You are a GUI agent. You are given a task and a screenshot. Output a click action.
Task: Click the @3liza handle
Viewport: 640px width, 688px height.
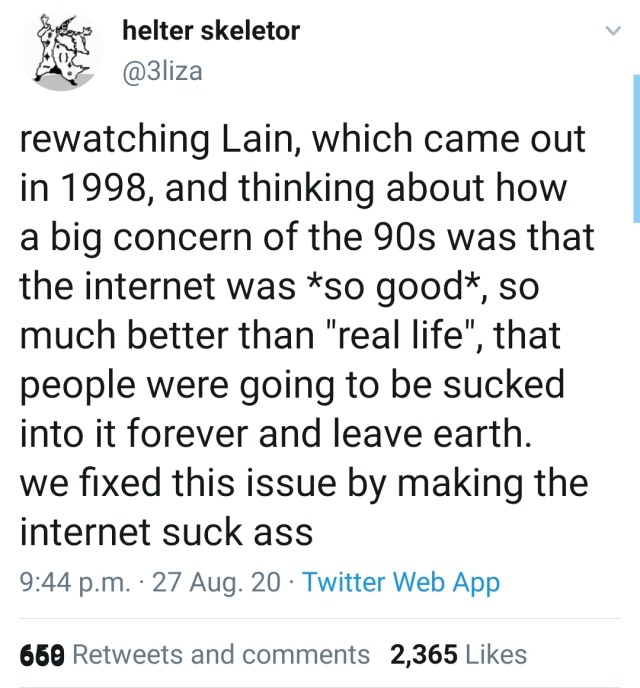[162, 71]
